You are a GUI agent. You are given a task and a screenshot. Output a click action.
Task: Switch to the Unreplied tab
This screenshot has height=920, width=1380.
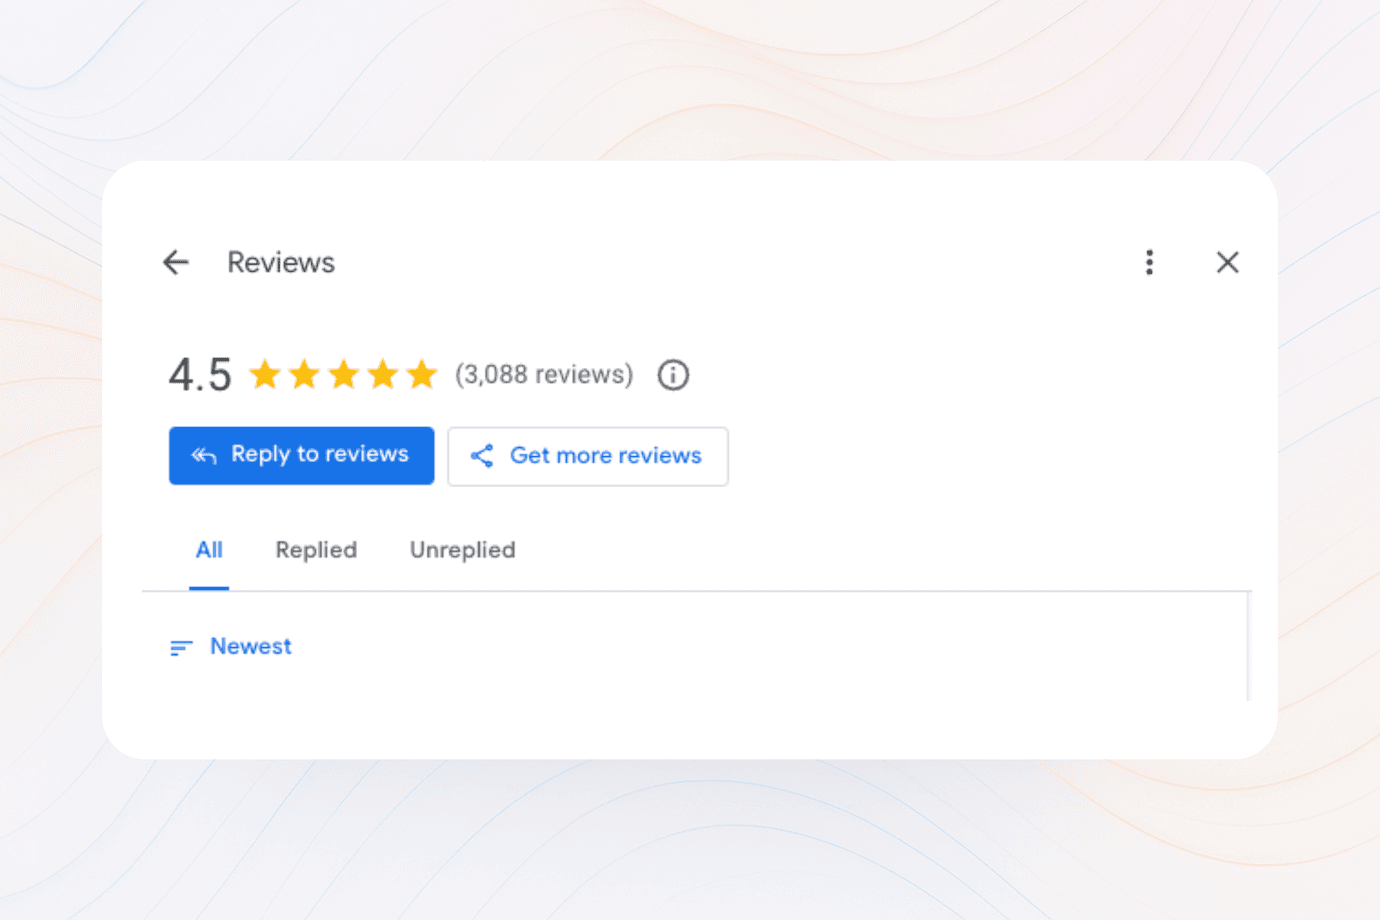[x=463, y=550]
